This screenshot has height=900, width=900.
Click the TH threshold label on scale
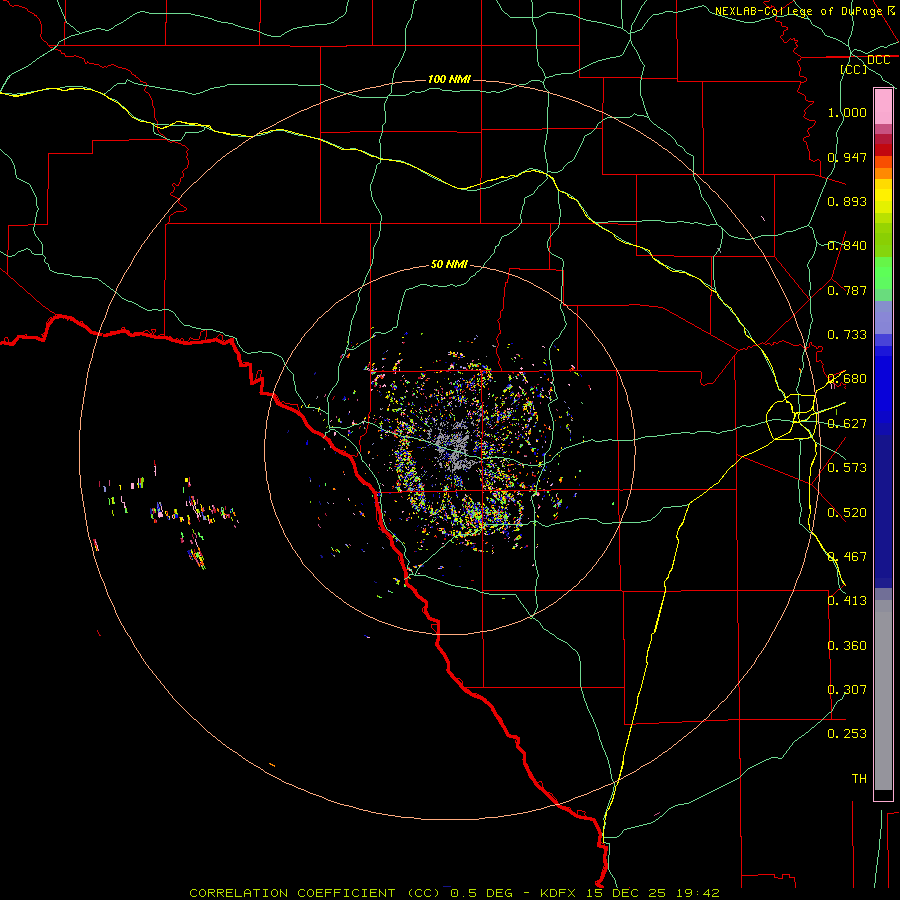859,779
